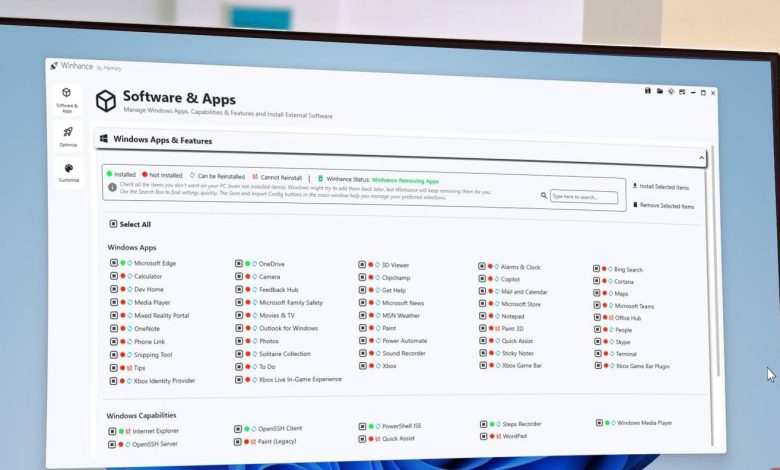Open the Optimize rocket section
This screenshot has height=470, width=780.
[x=68, y=136]
